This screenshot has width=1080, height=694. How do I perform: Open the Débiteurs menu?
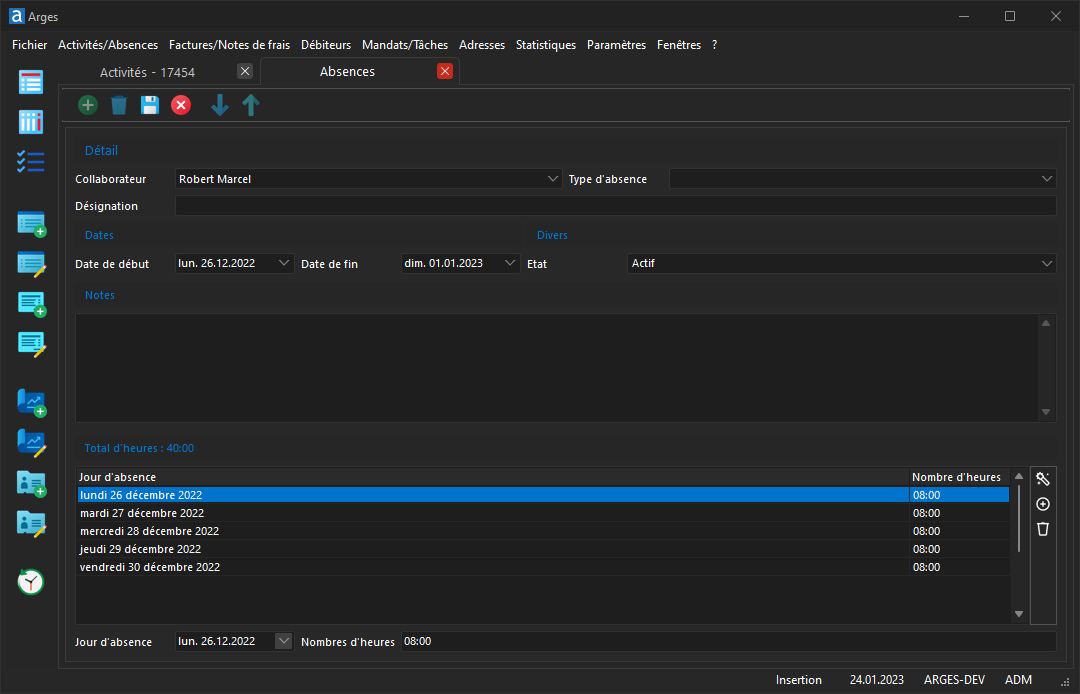[326, 45]
